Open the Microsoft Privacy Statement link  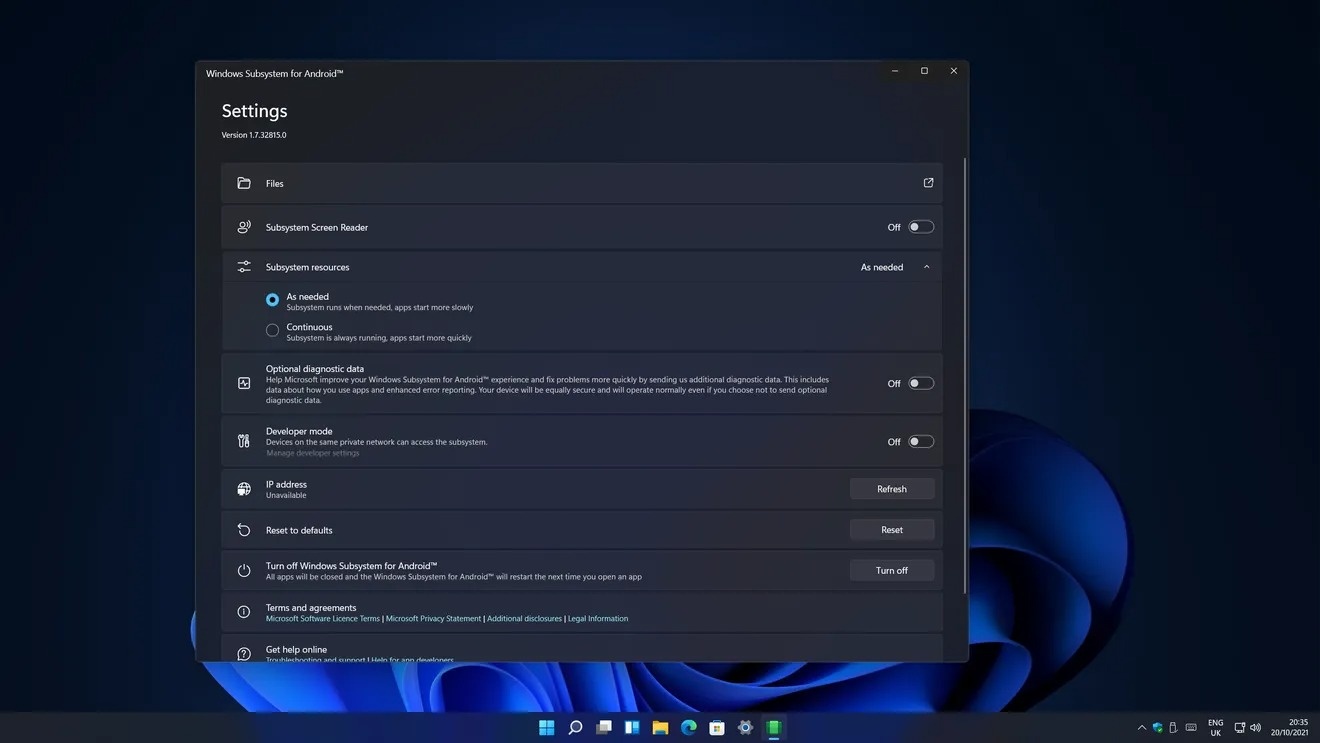point(434,618)
